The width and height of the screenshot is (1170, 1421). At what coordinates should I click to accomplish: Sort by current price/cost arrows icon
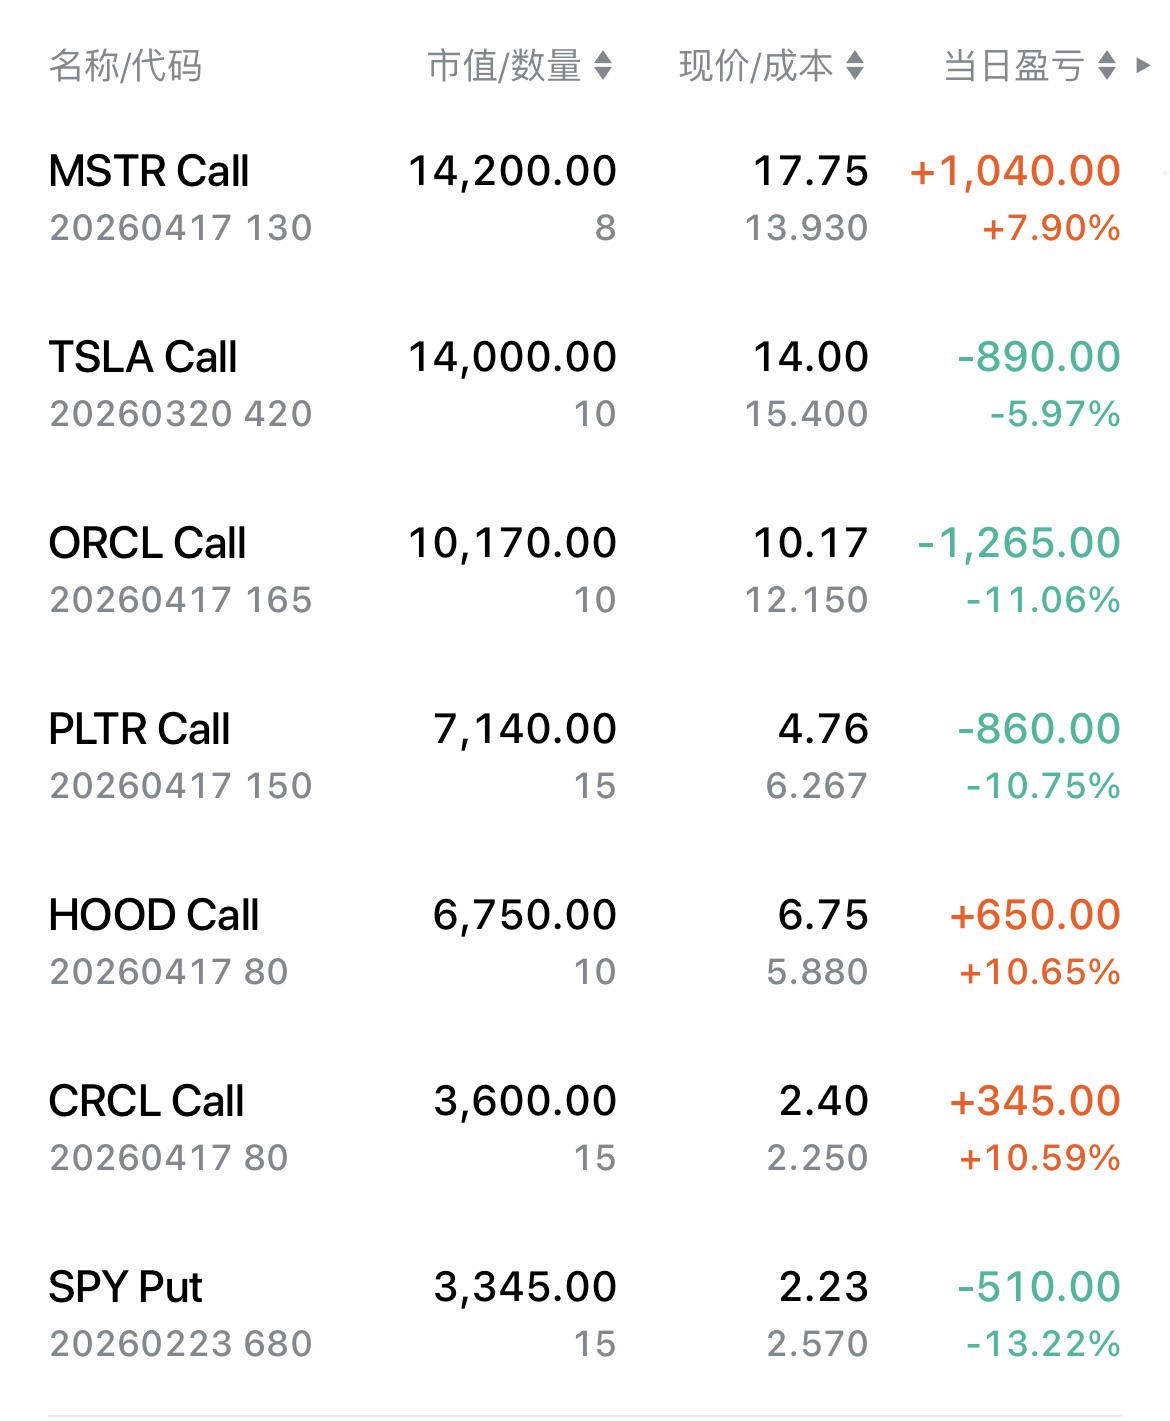point(855,66)
